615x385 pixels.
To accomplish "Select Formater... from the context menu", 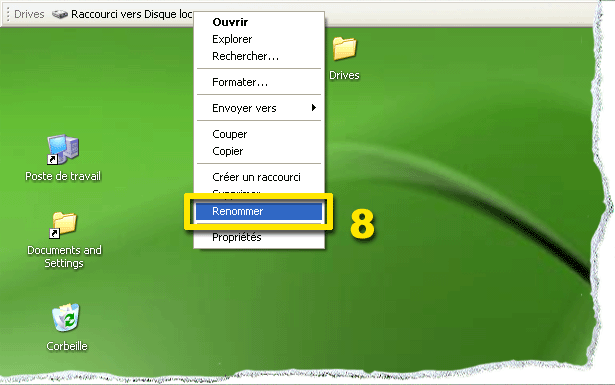I will [x=259, y=82].
